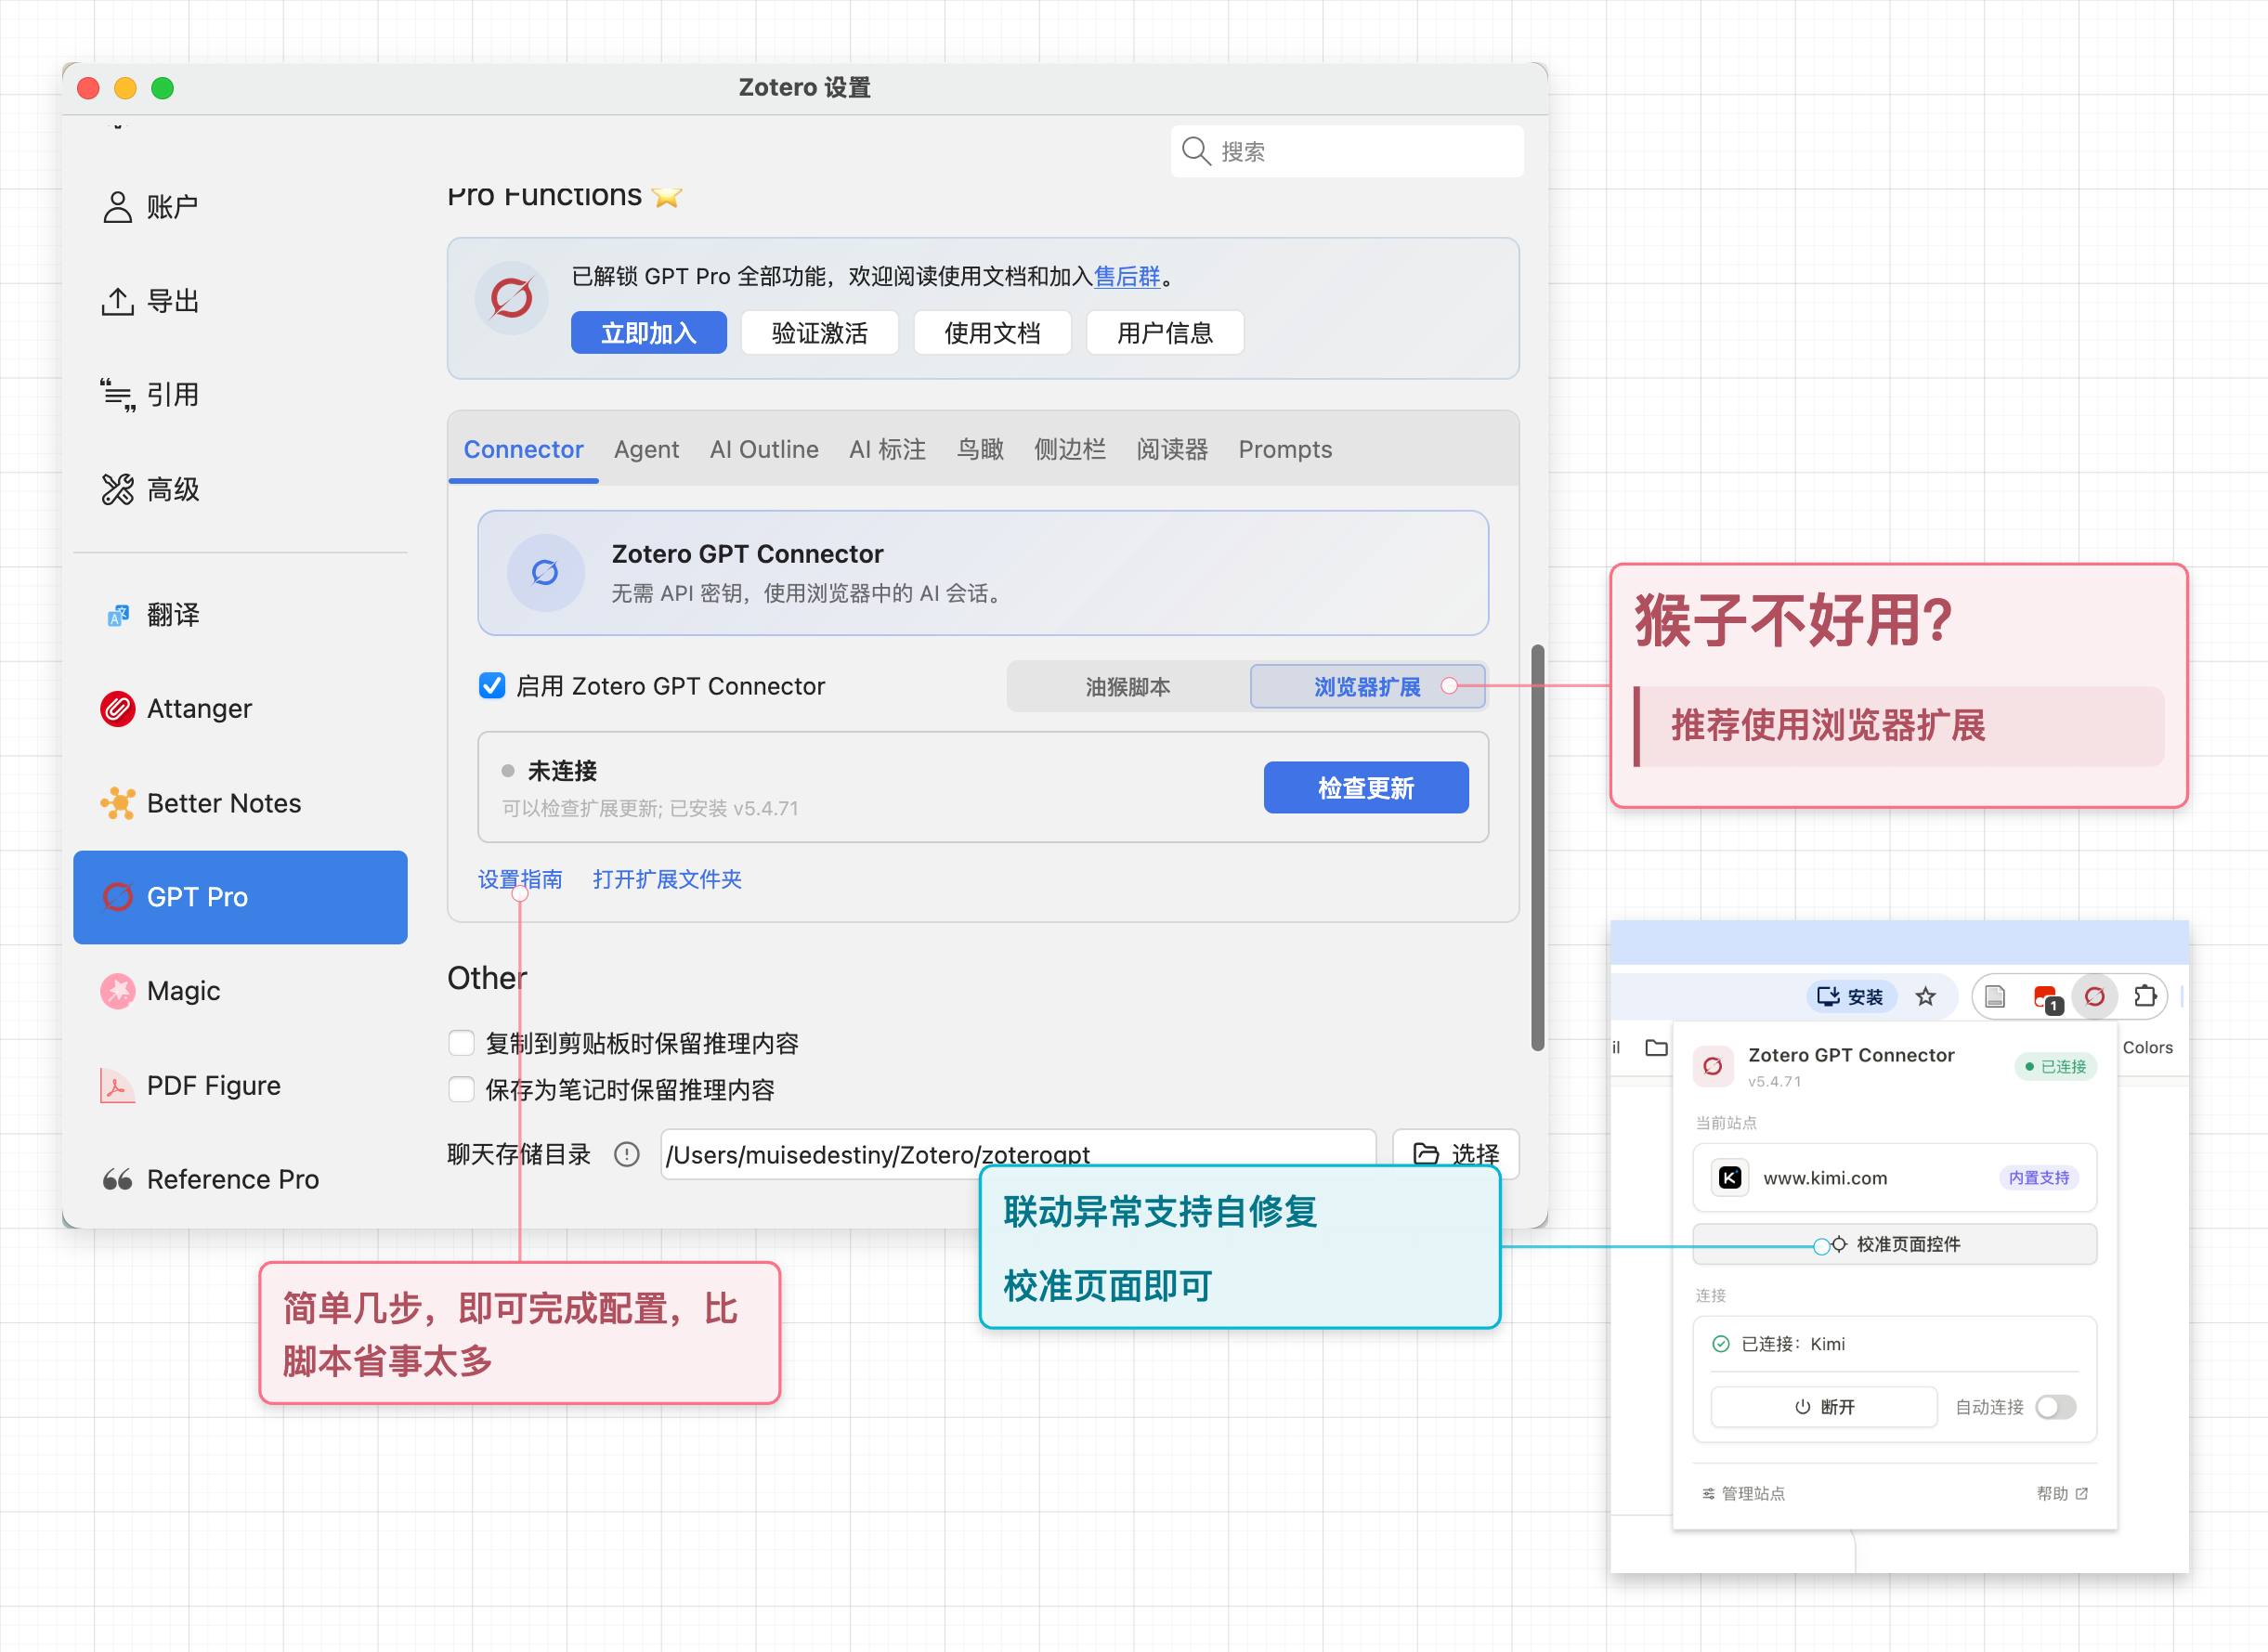Open 帮助 help link in extension popup
2268x1652 pixels.
tap(2062, 1493)
